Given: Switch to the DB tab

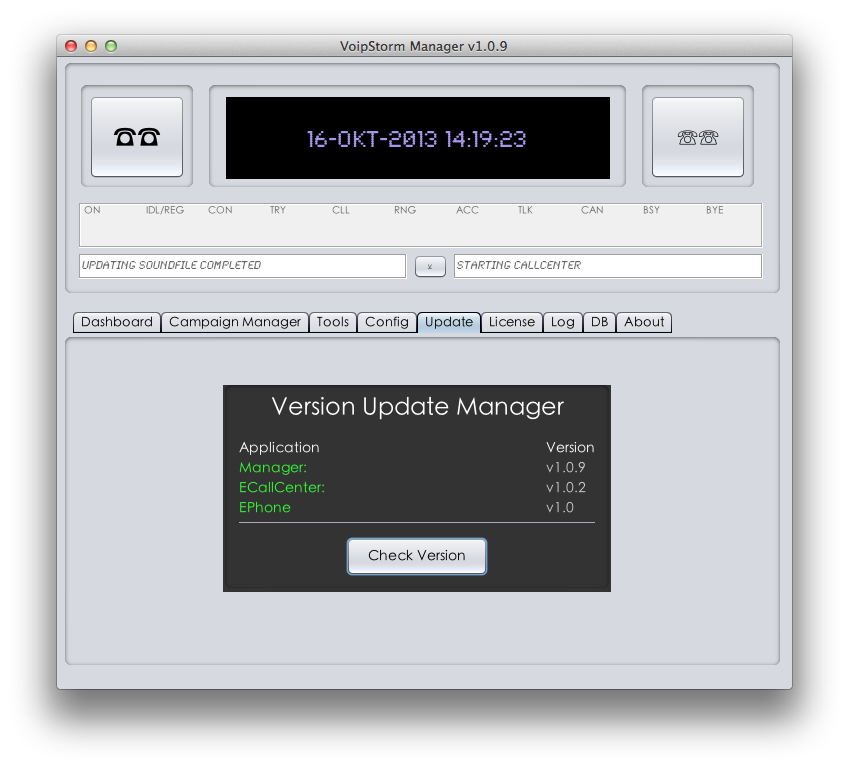Looking at the screenshot, I should tap(599, 322).
